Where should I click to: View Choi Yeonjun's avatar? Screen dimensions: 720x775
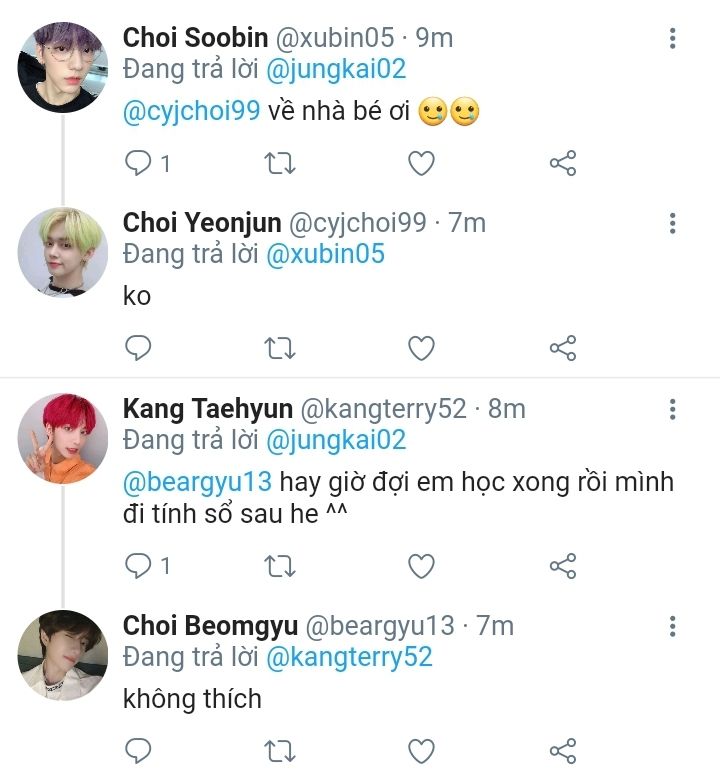pyautogui.click(x=63, y=250)
